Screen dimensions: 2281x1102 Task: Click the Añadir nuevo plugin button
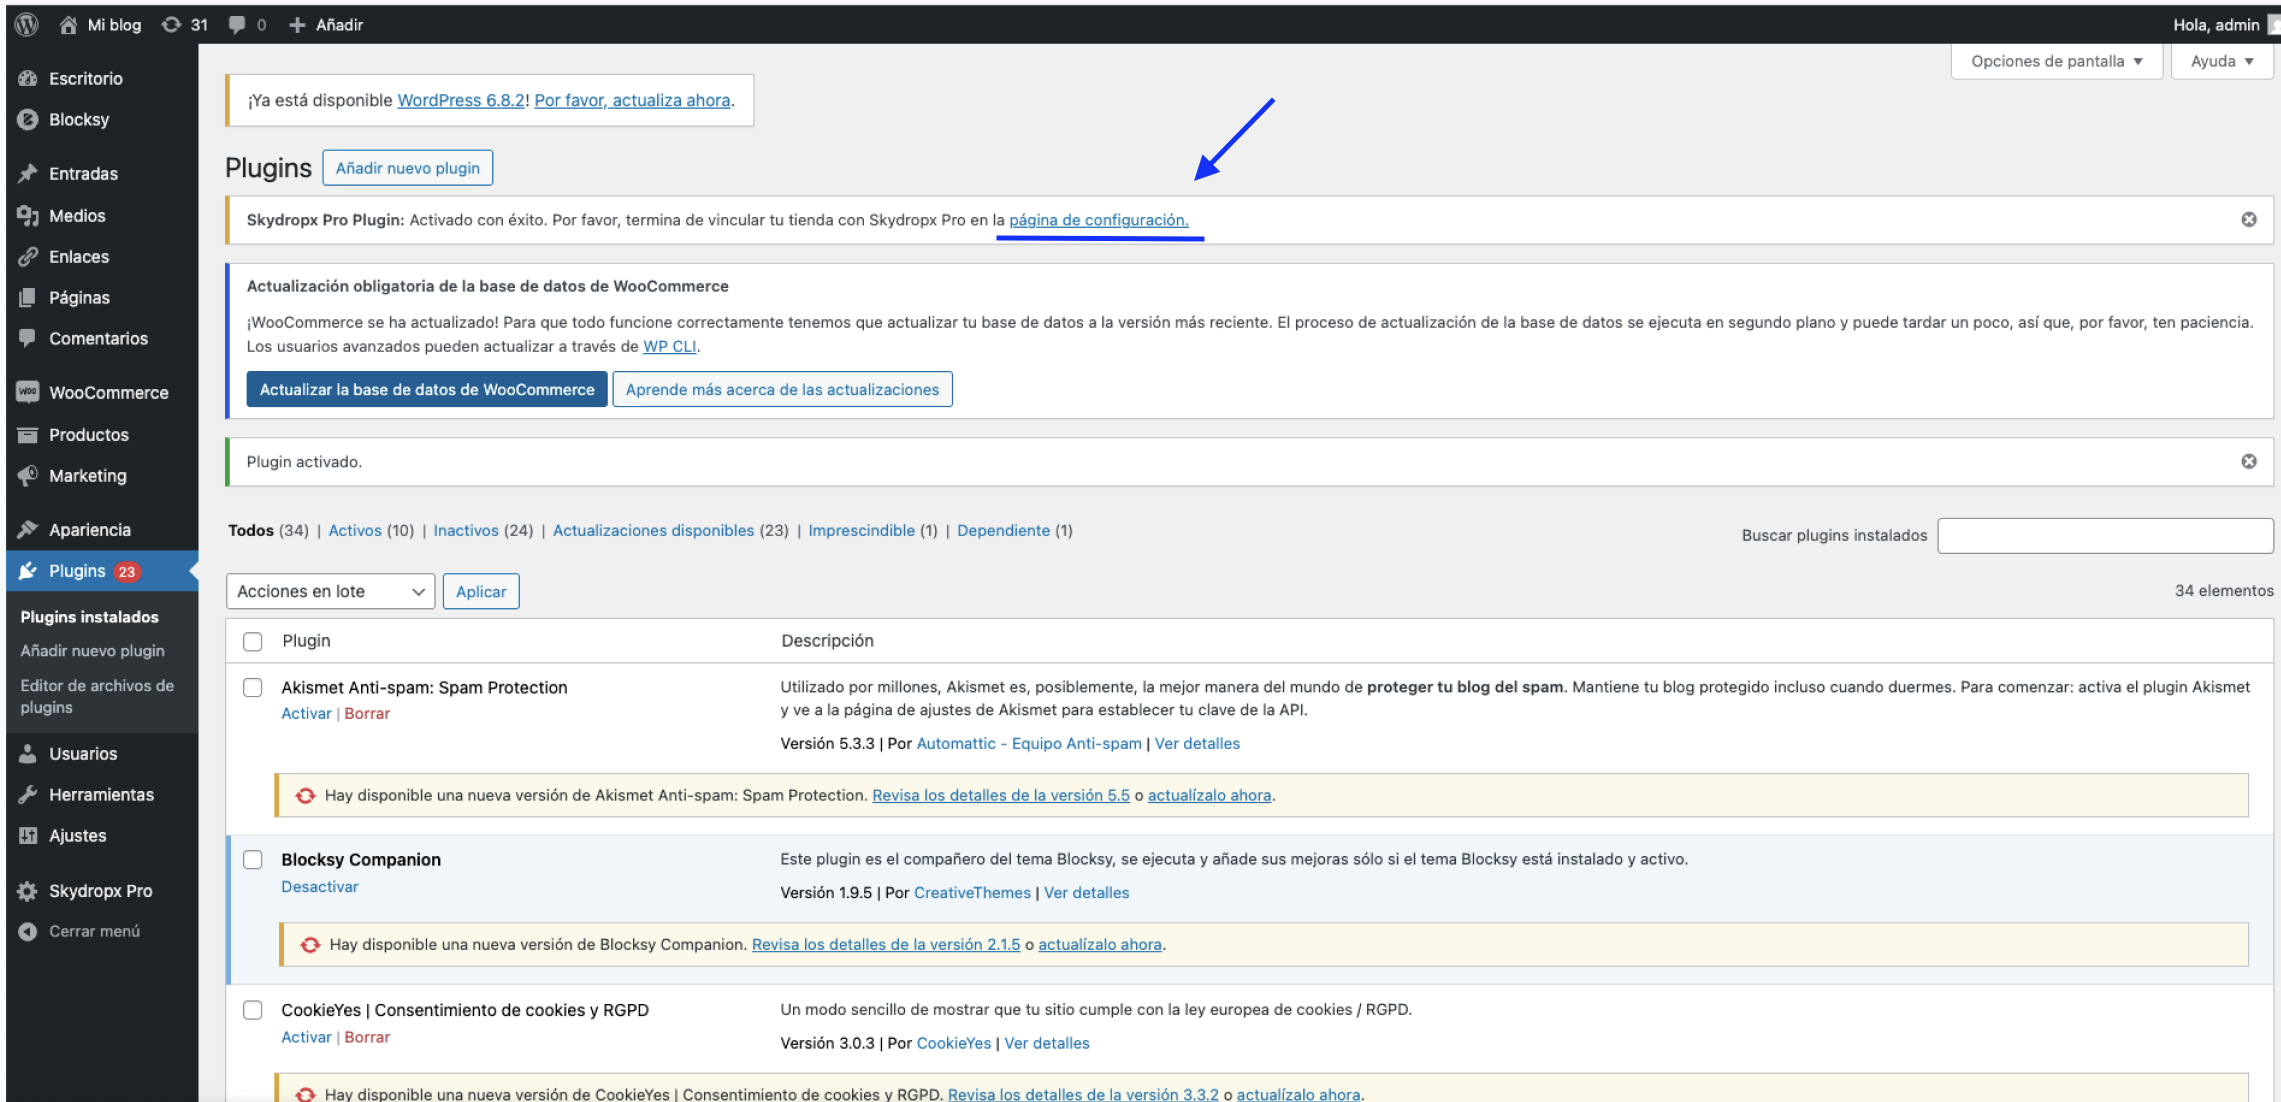(408, 168)
